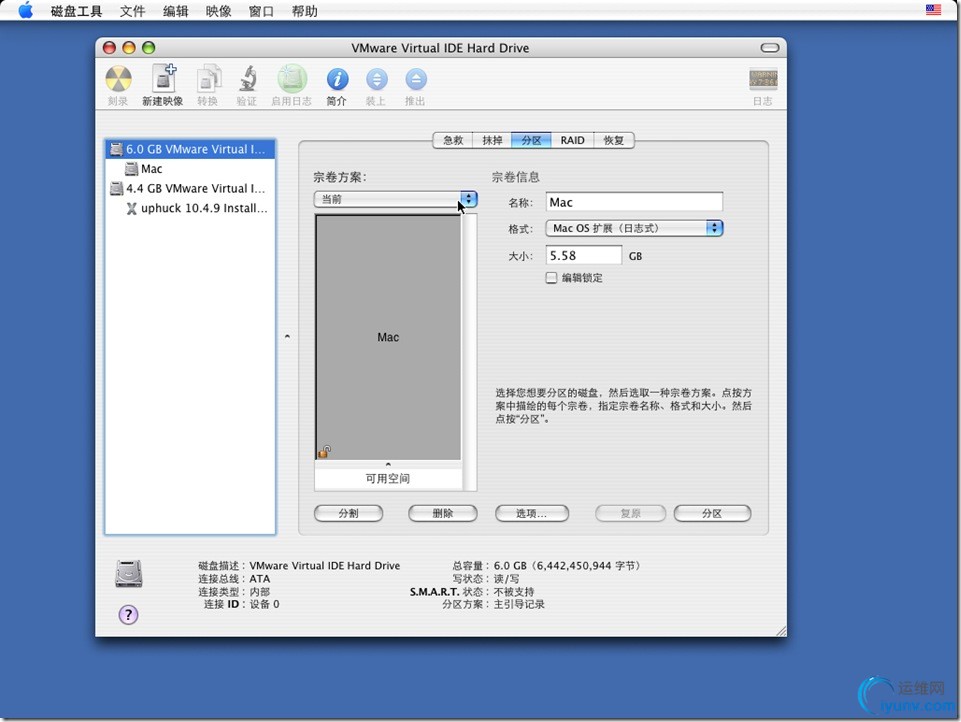Toggle the 编辑锁定 checkbox
This screenshot has width=961, height=722.
click(x=551, y=278)
